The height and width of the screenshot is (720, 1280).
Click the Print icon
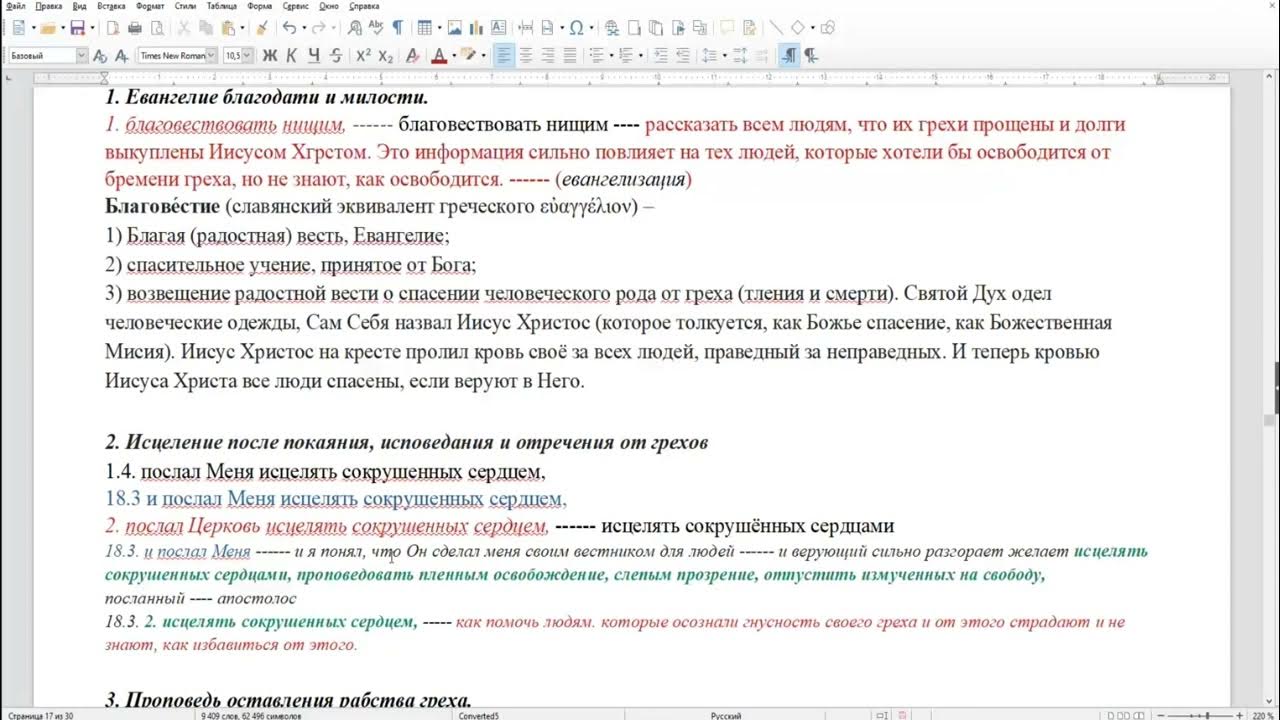[135, 28]
